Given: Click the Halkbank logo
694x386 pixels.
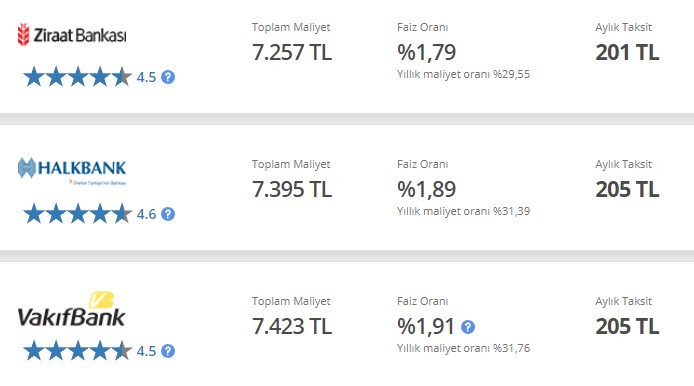Looking at the screenshot, I should click(x=72, y=171).
